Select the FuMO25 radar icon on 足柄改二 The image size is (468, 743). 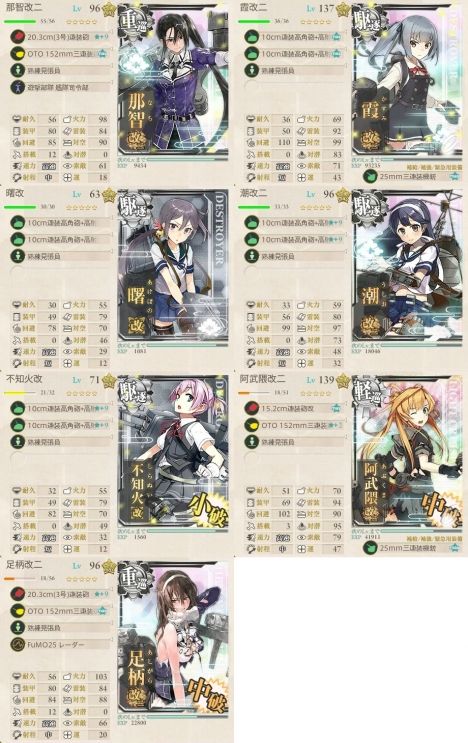coord(18,644)
